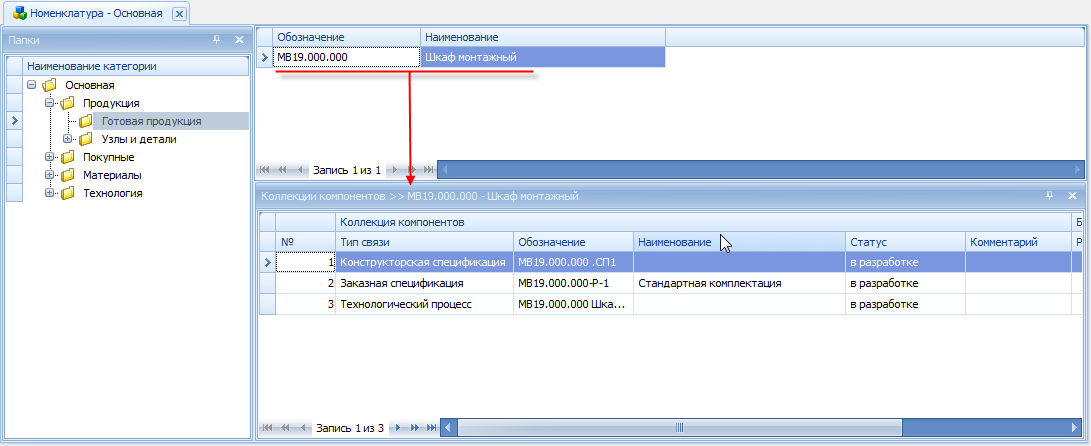This screenshot has height=446, width=1091.
Task: Click the Готовая продукция folder icon
Action: [86, 121]
